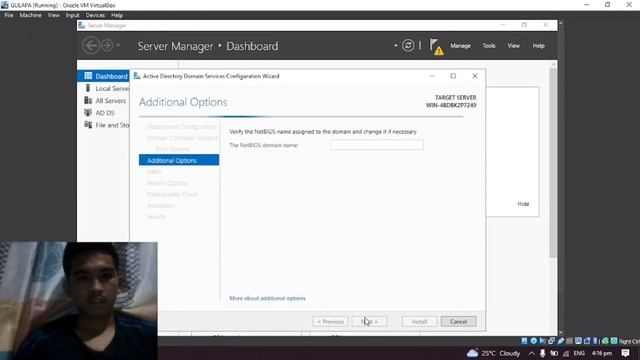Click the Server Manager forward arrow
This screenshot has height=360, width=640.
[x=107, y=45]
